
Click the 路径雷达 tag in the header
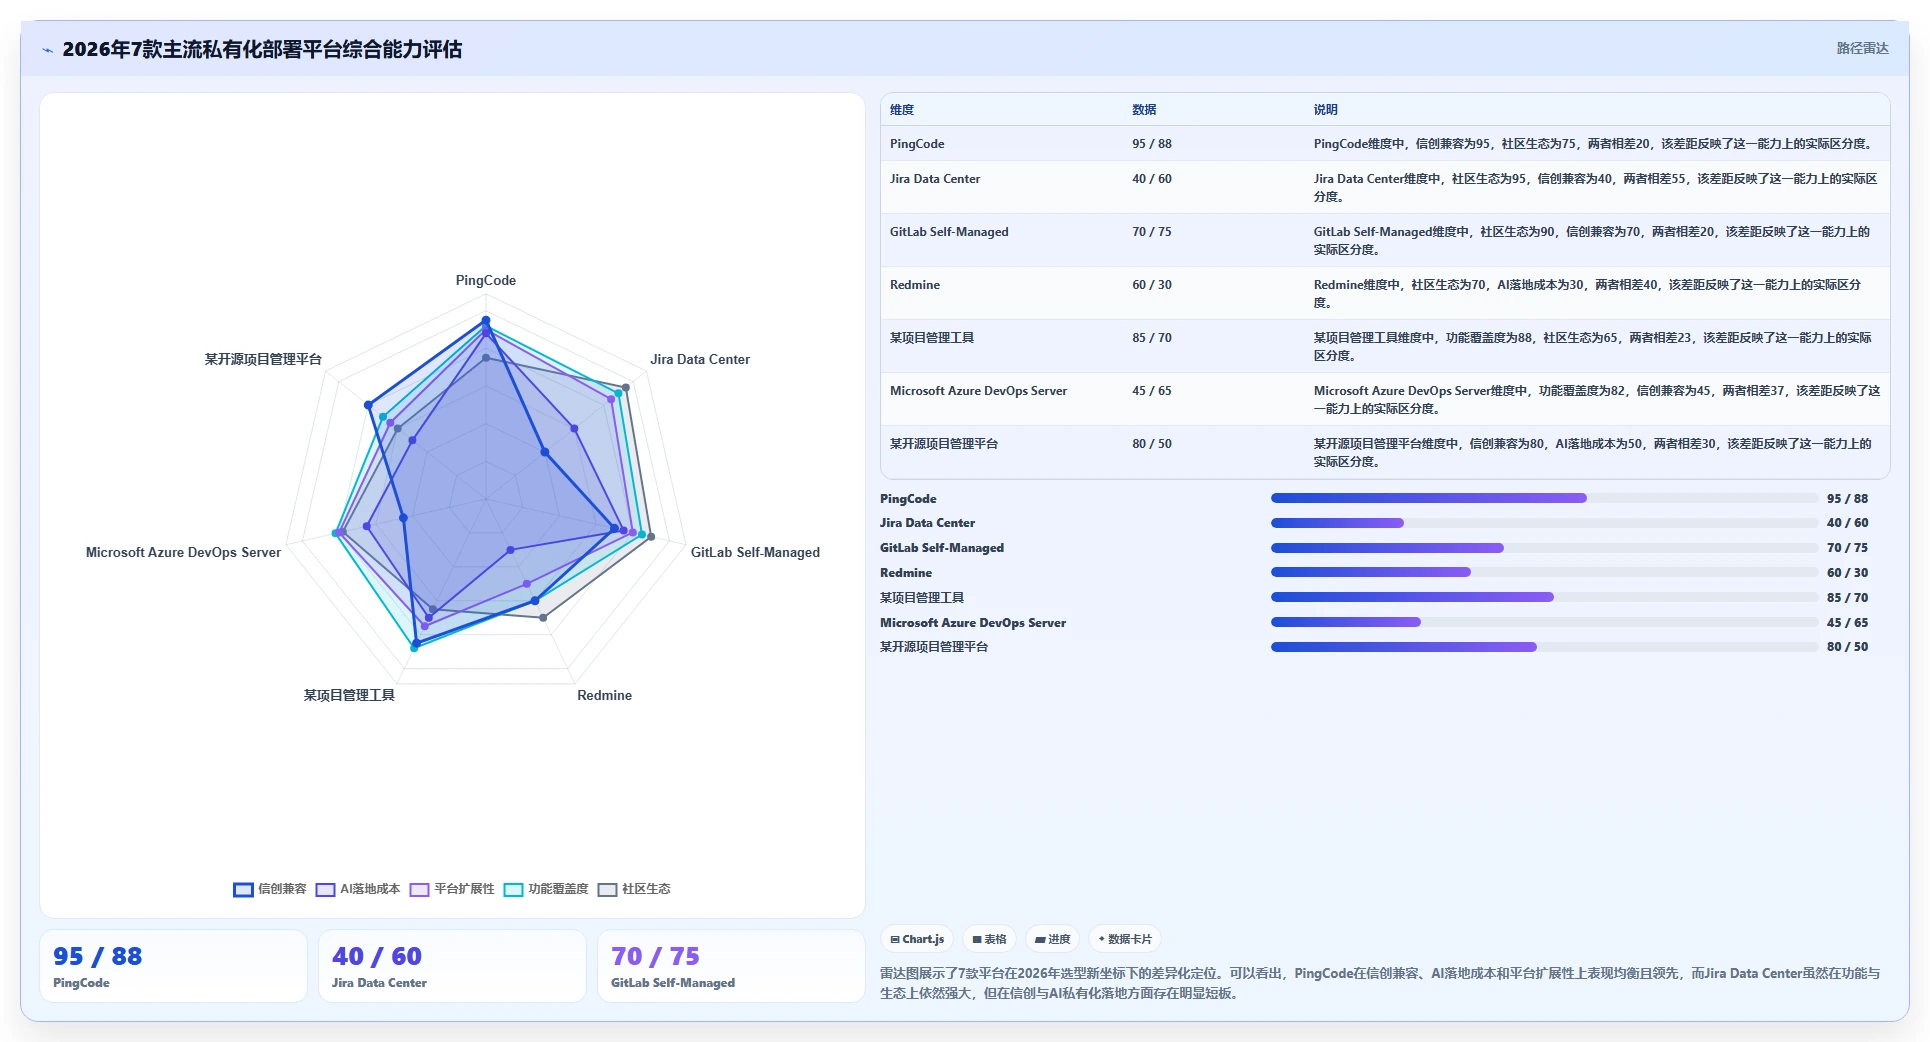(x=1862, y=48)
